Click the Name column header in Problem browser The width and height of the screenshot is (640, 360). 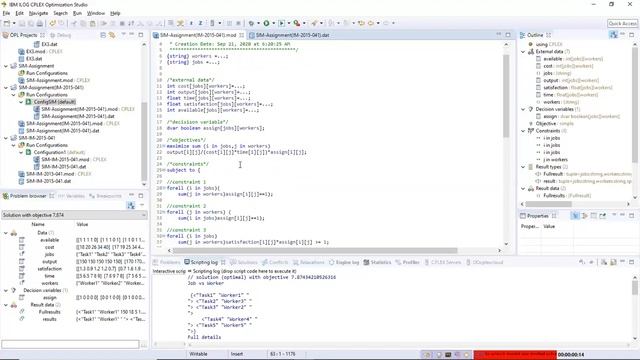[38, 224]
